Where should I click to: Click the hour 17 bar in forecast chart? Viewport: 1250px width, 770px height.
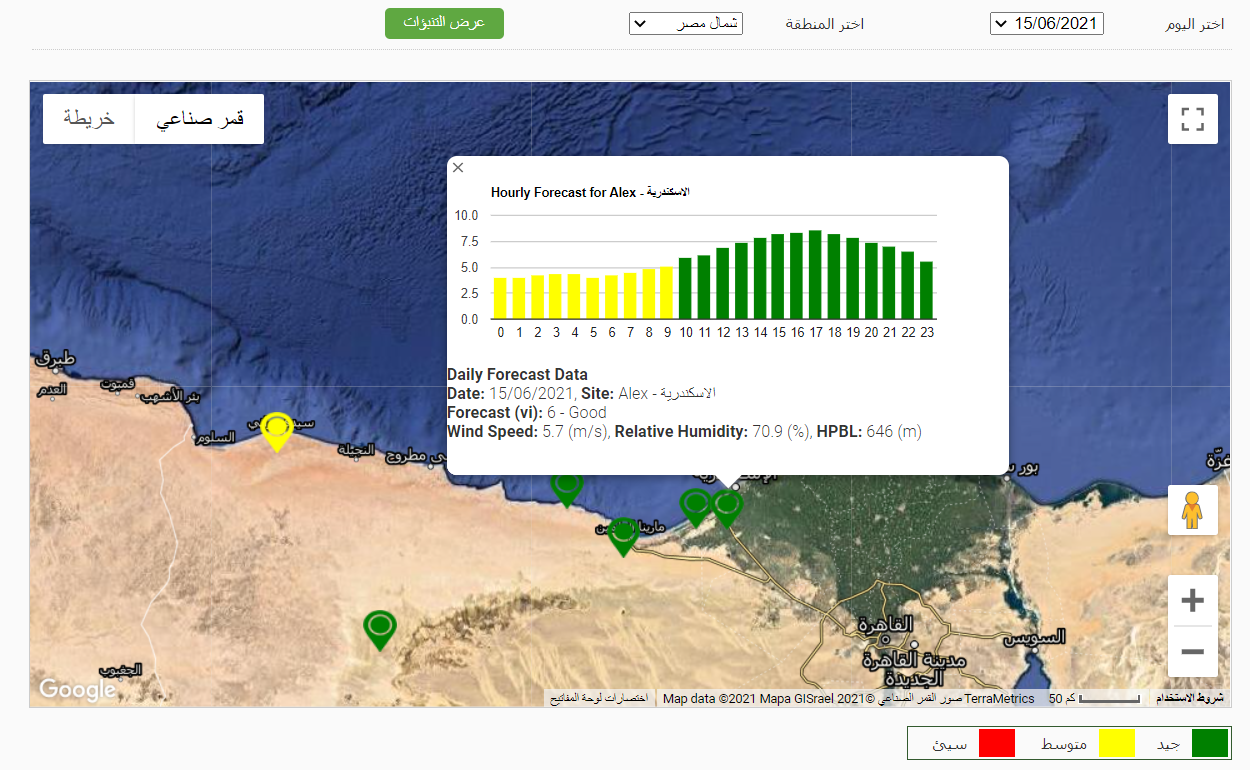point(815,275)
